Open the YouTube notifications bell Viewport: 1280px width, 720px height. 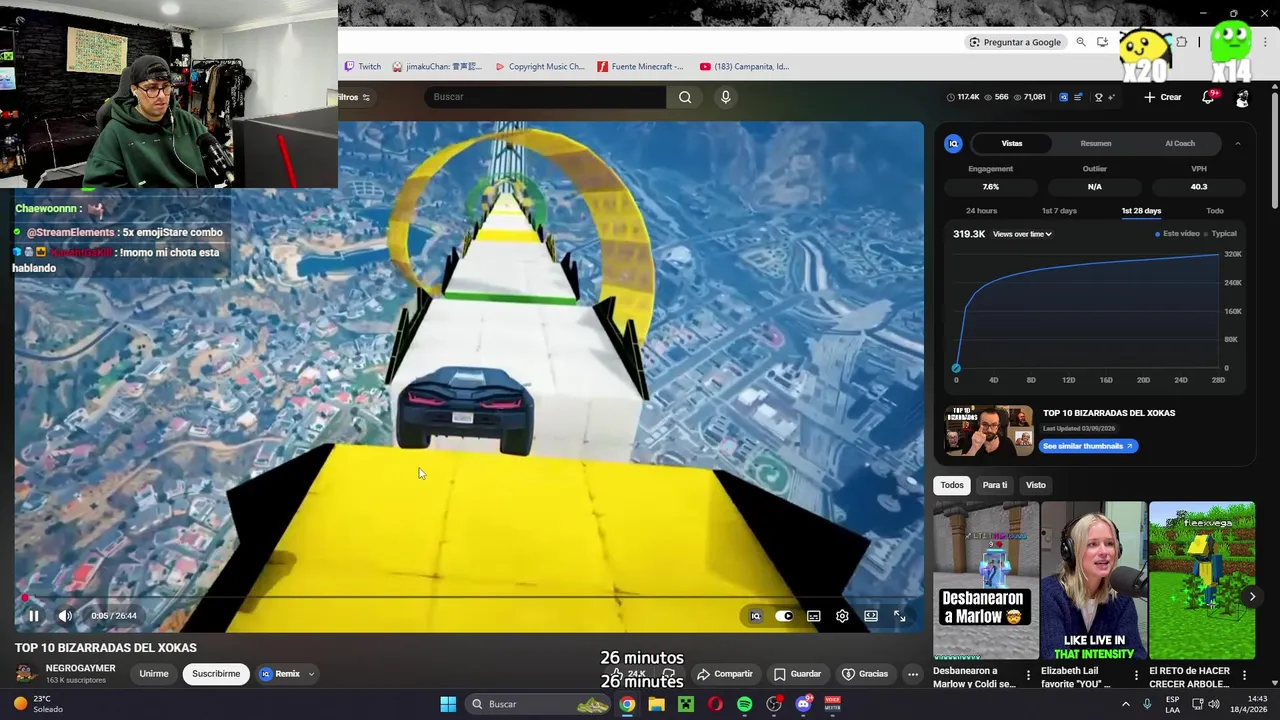click(x=1208, y=97)
